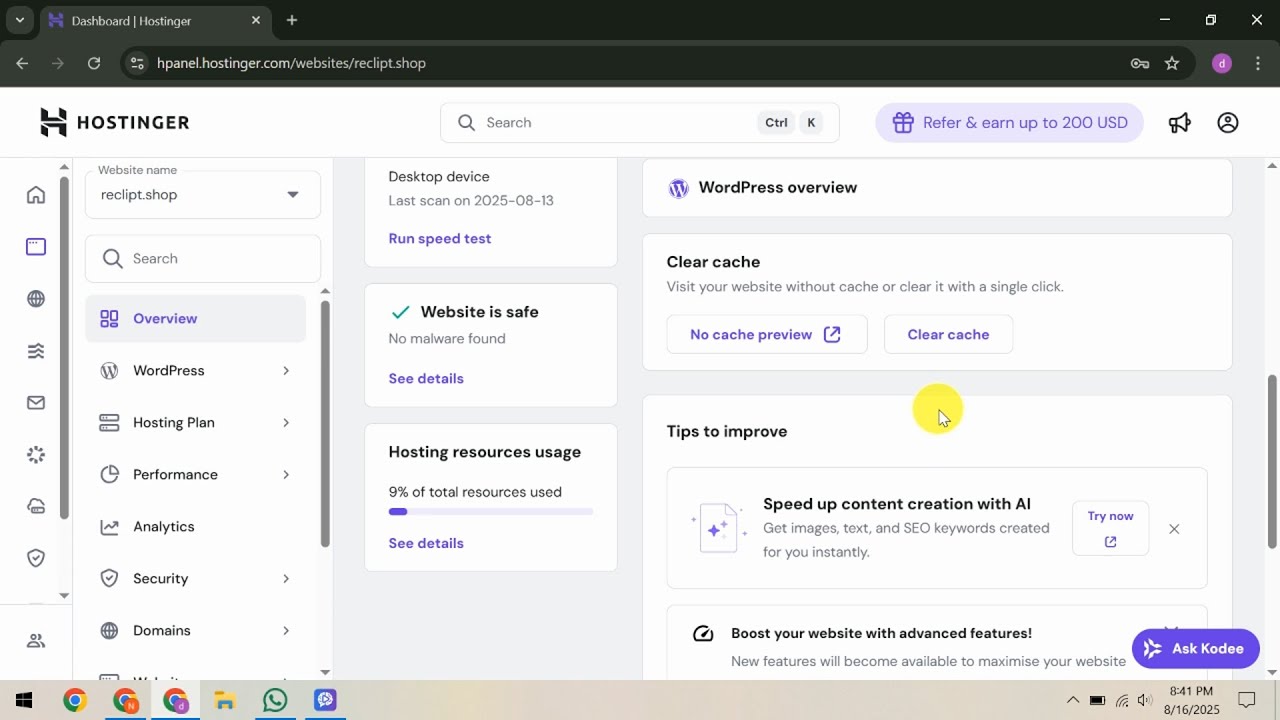
Task: See details for the Website is safe card
Action: coord(426,379)
